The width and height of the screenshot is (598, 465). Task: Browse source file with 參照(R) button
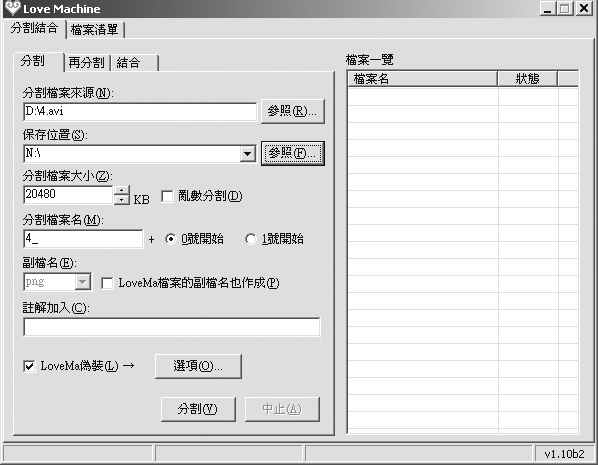[x=293, y=111]
